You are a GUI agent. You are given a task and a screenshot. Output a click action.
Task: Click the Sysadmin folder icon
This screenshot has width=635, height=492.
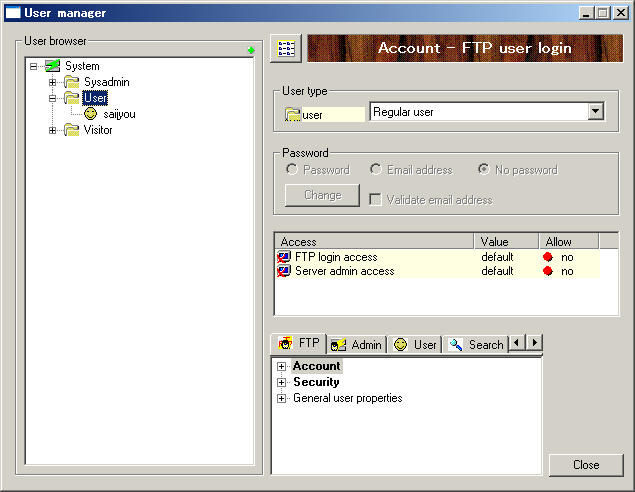point(72,82)
